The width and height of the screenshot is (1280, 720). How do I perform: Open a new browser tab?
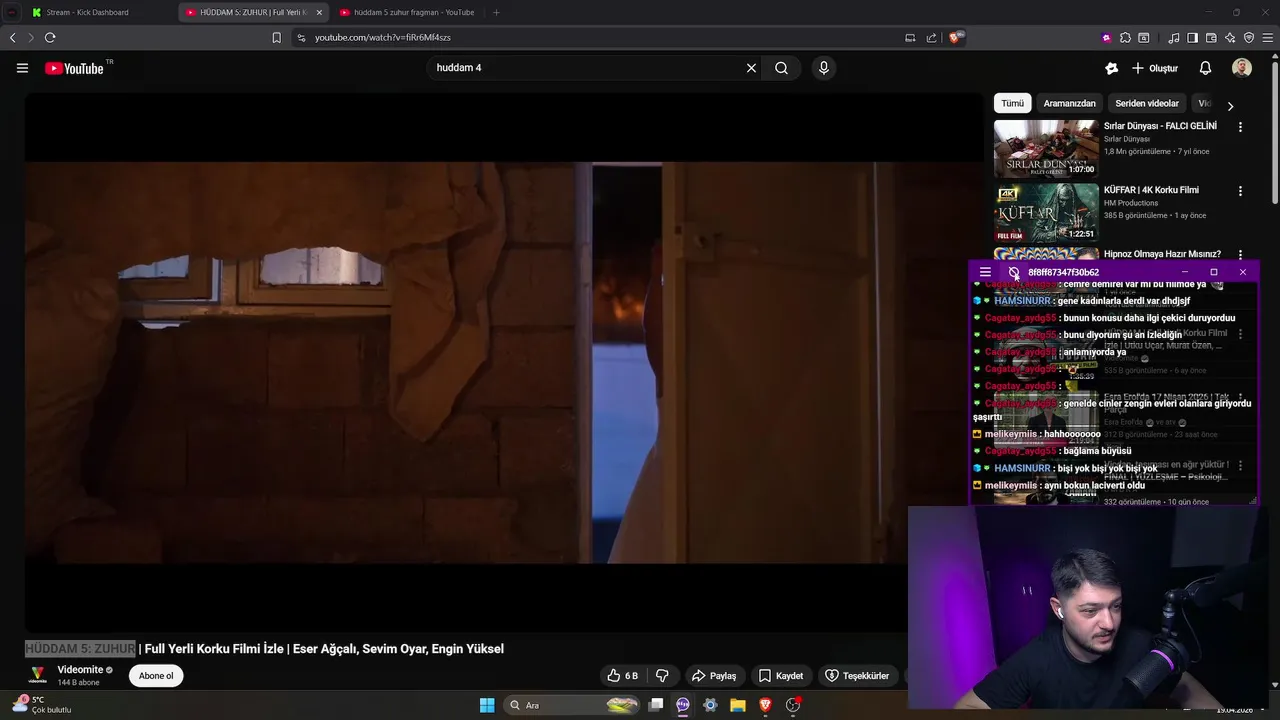pos(496,12)
